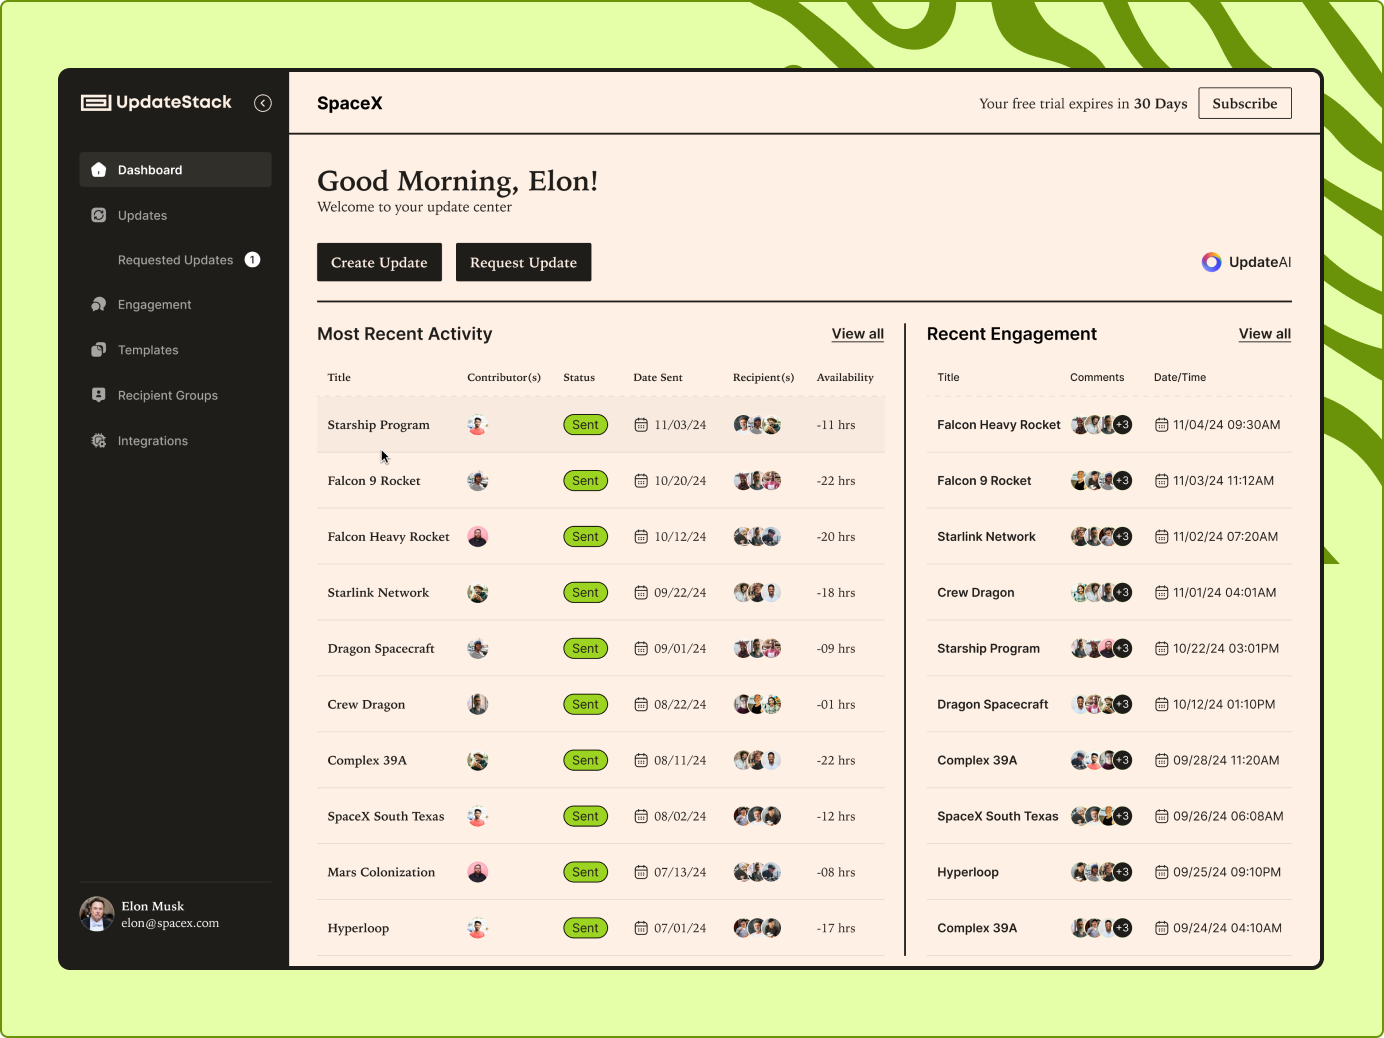The height and width of the screenshot is (1038, 1384).
Task: Click the UpdateAI colorful ring icon
Action: (1211, 262)
